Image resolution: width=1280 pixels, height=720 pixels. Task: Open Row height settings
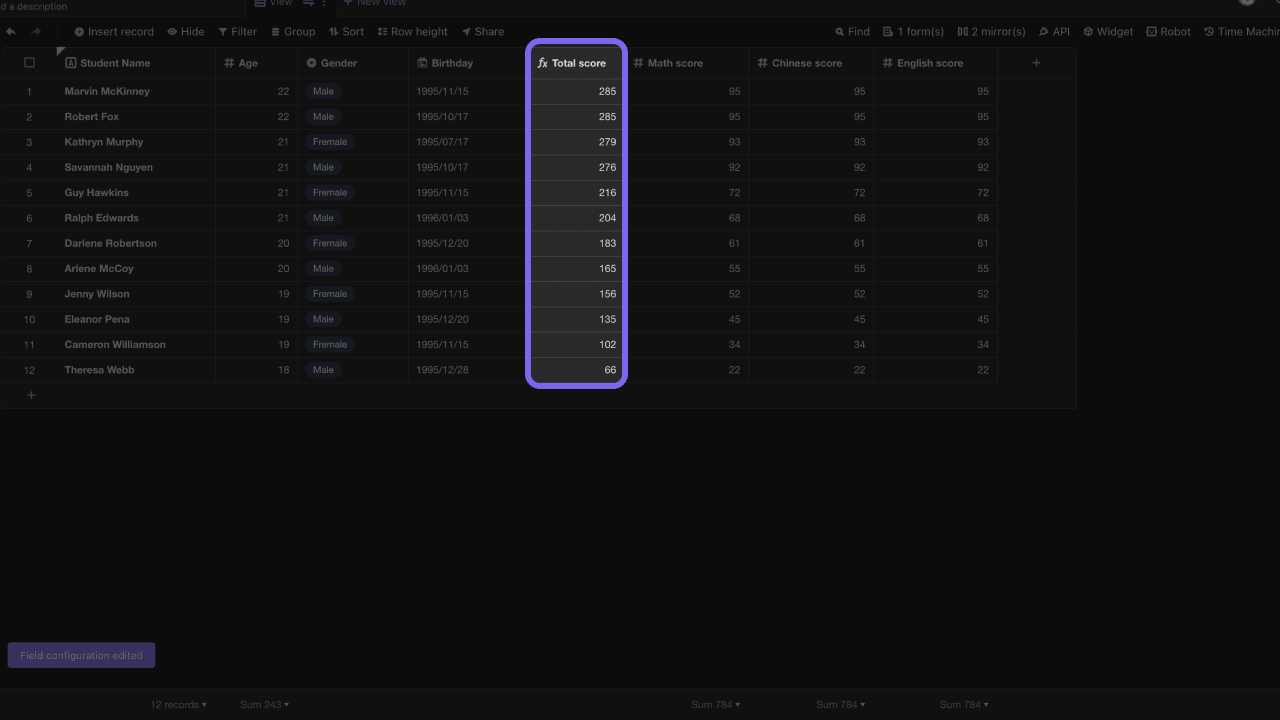(412, 32)
